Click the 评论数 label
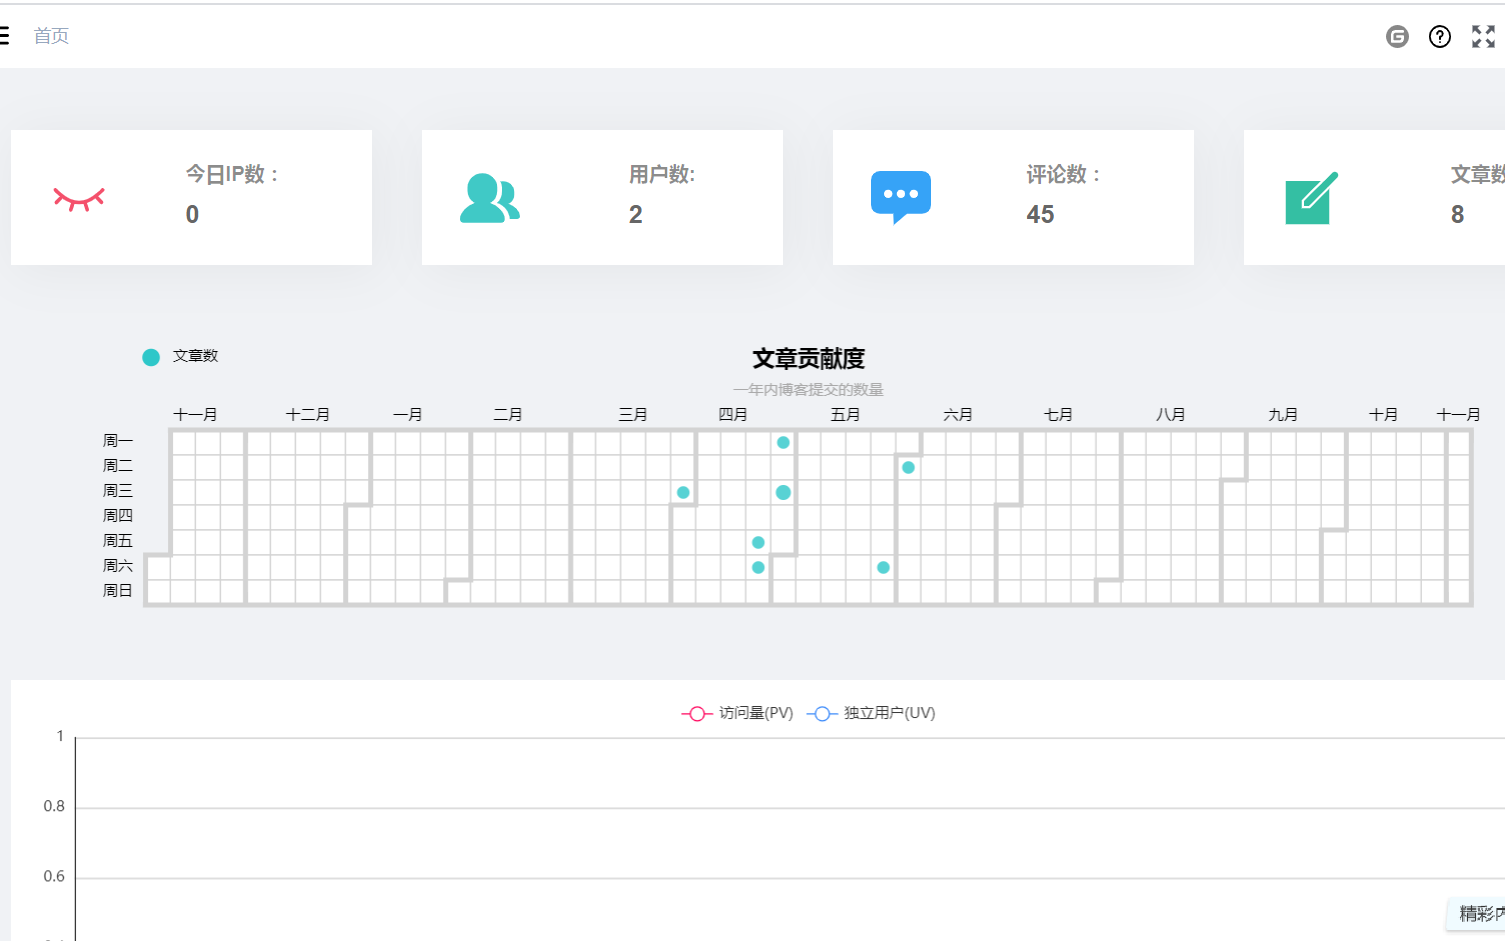 (x=1064, y=174)
